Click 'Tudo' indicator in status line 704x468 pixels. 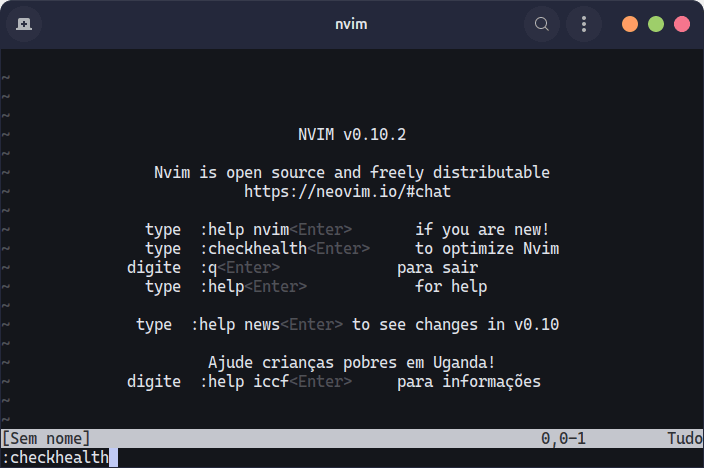685,438
